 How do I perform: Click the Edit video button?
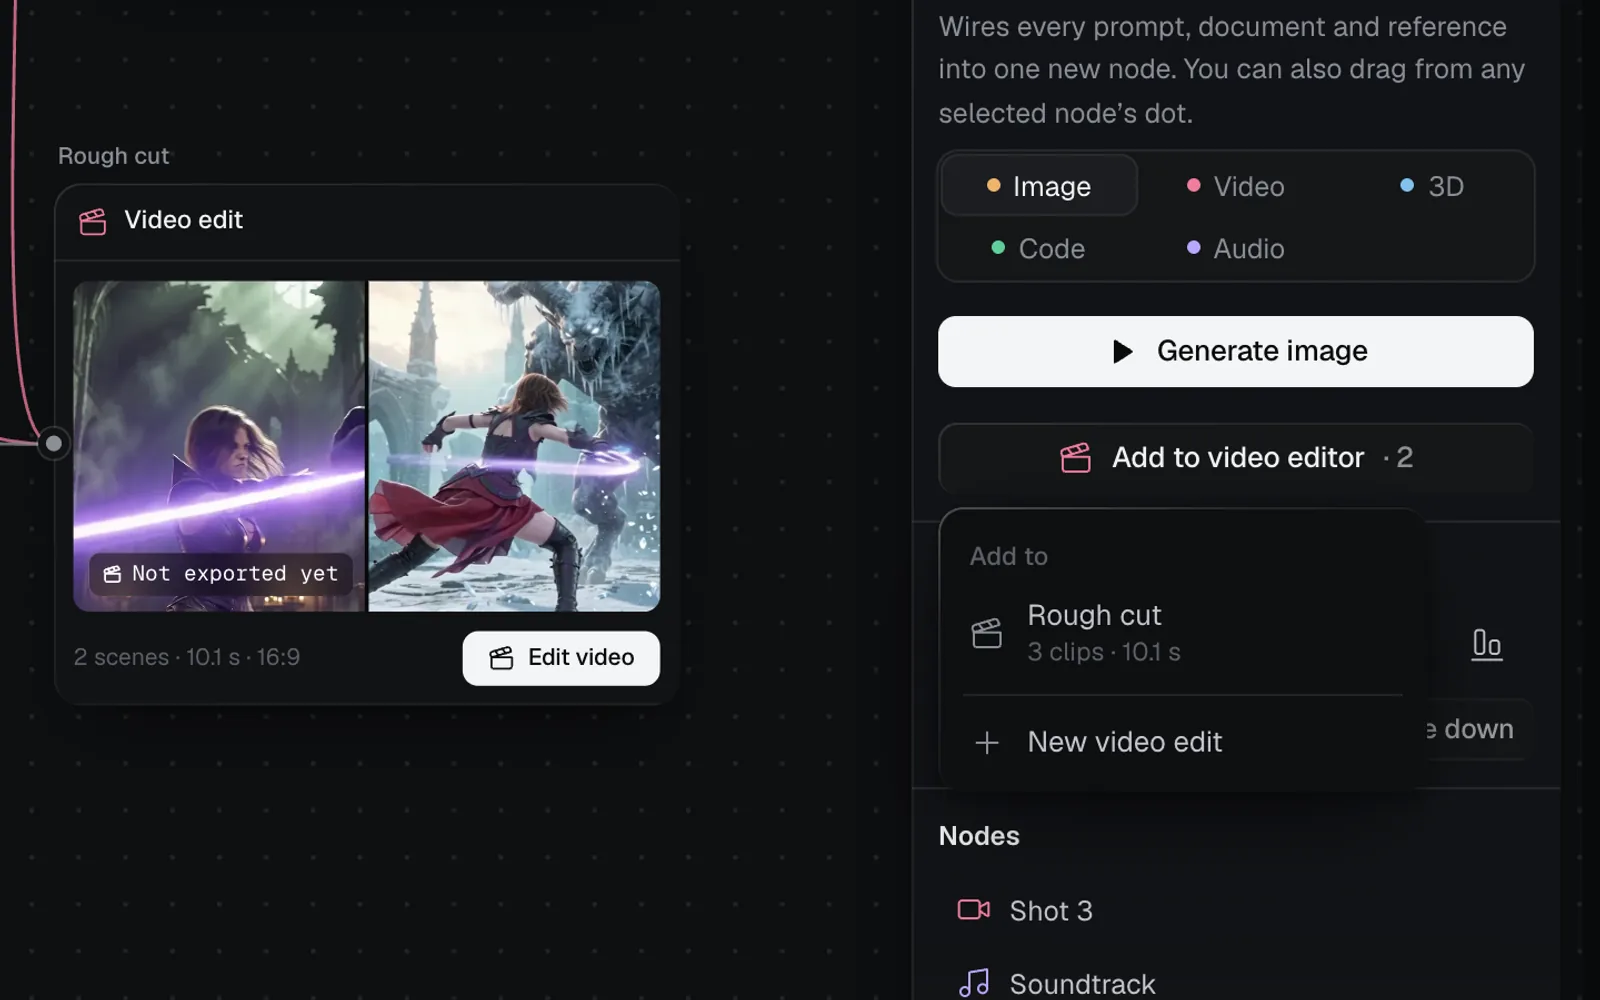pos(561,658)
